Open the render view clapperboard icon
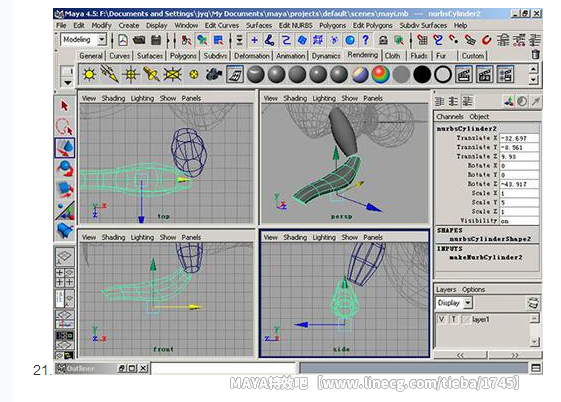This screenshot has height=402, width=561. point(464,75)
